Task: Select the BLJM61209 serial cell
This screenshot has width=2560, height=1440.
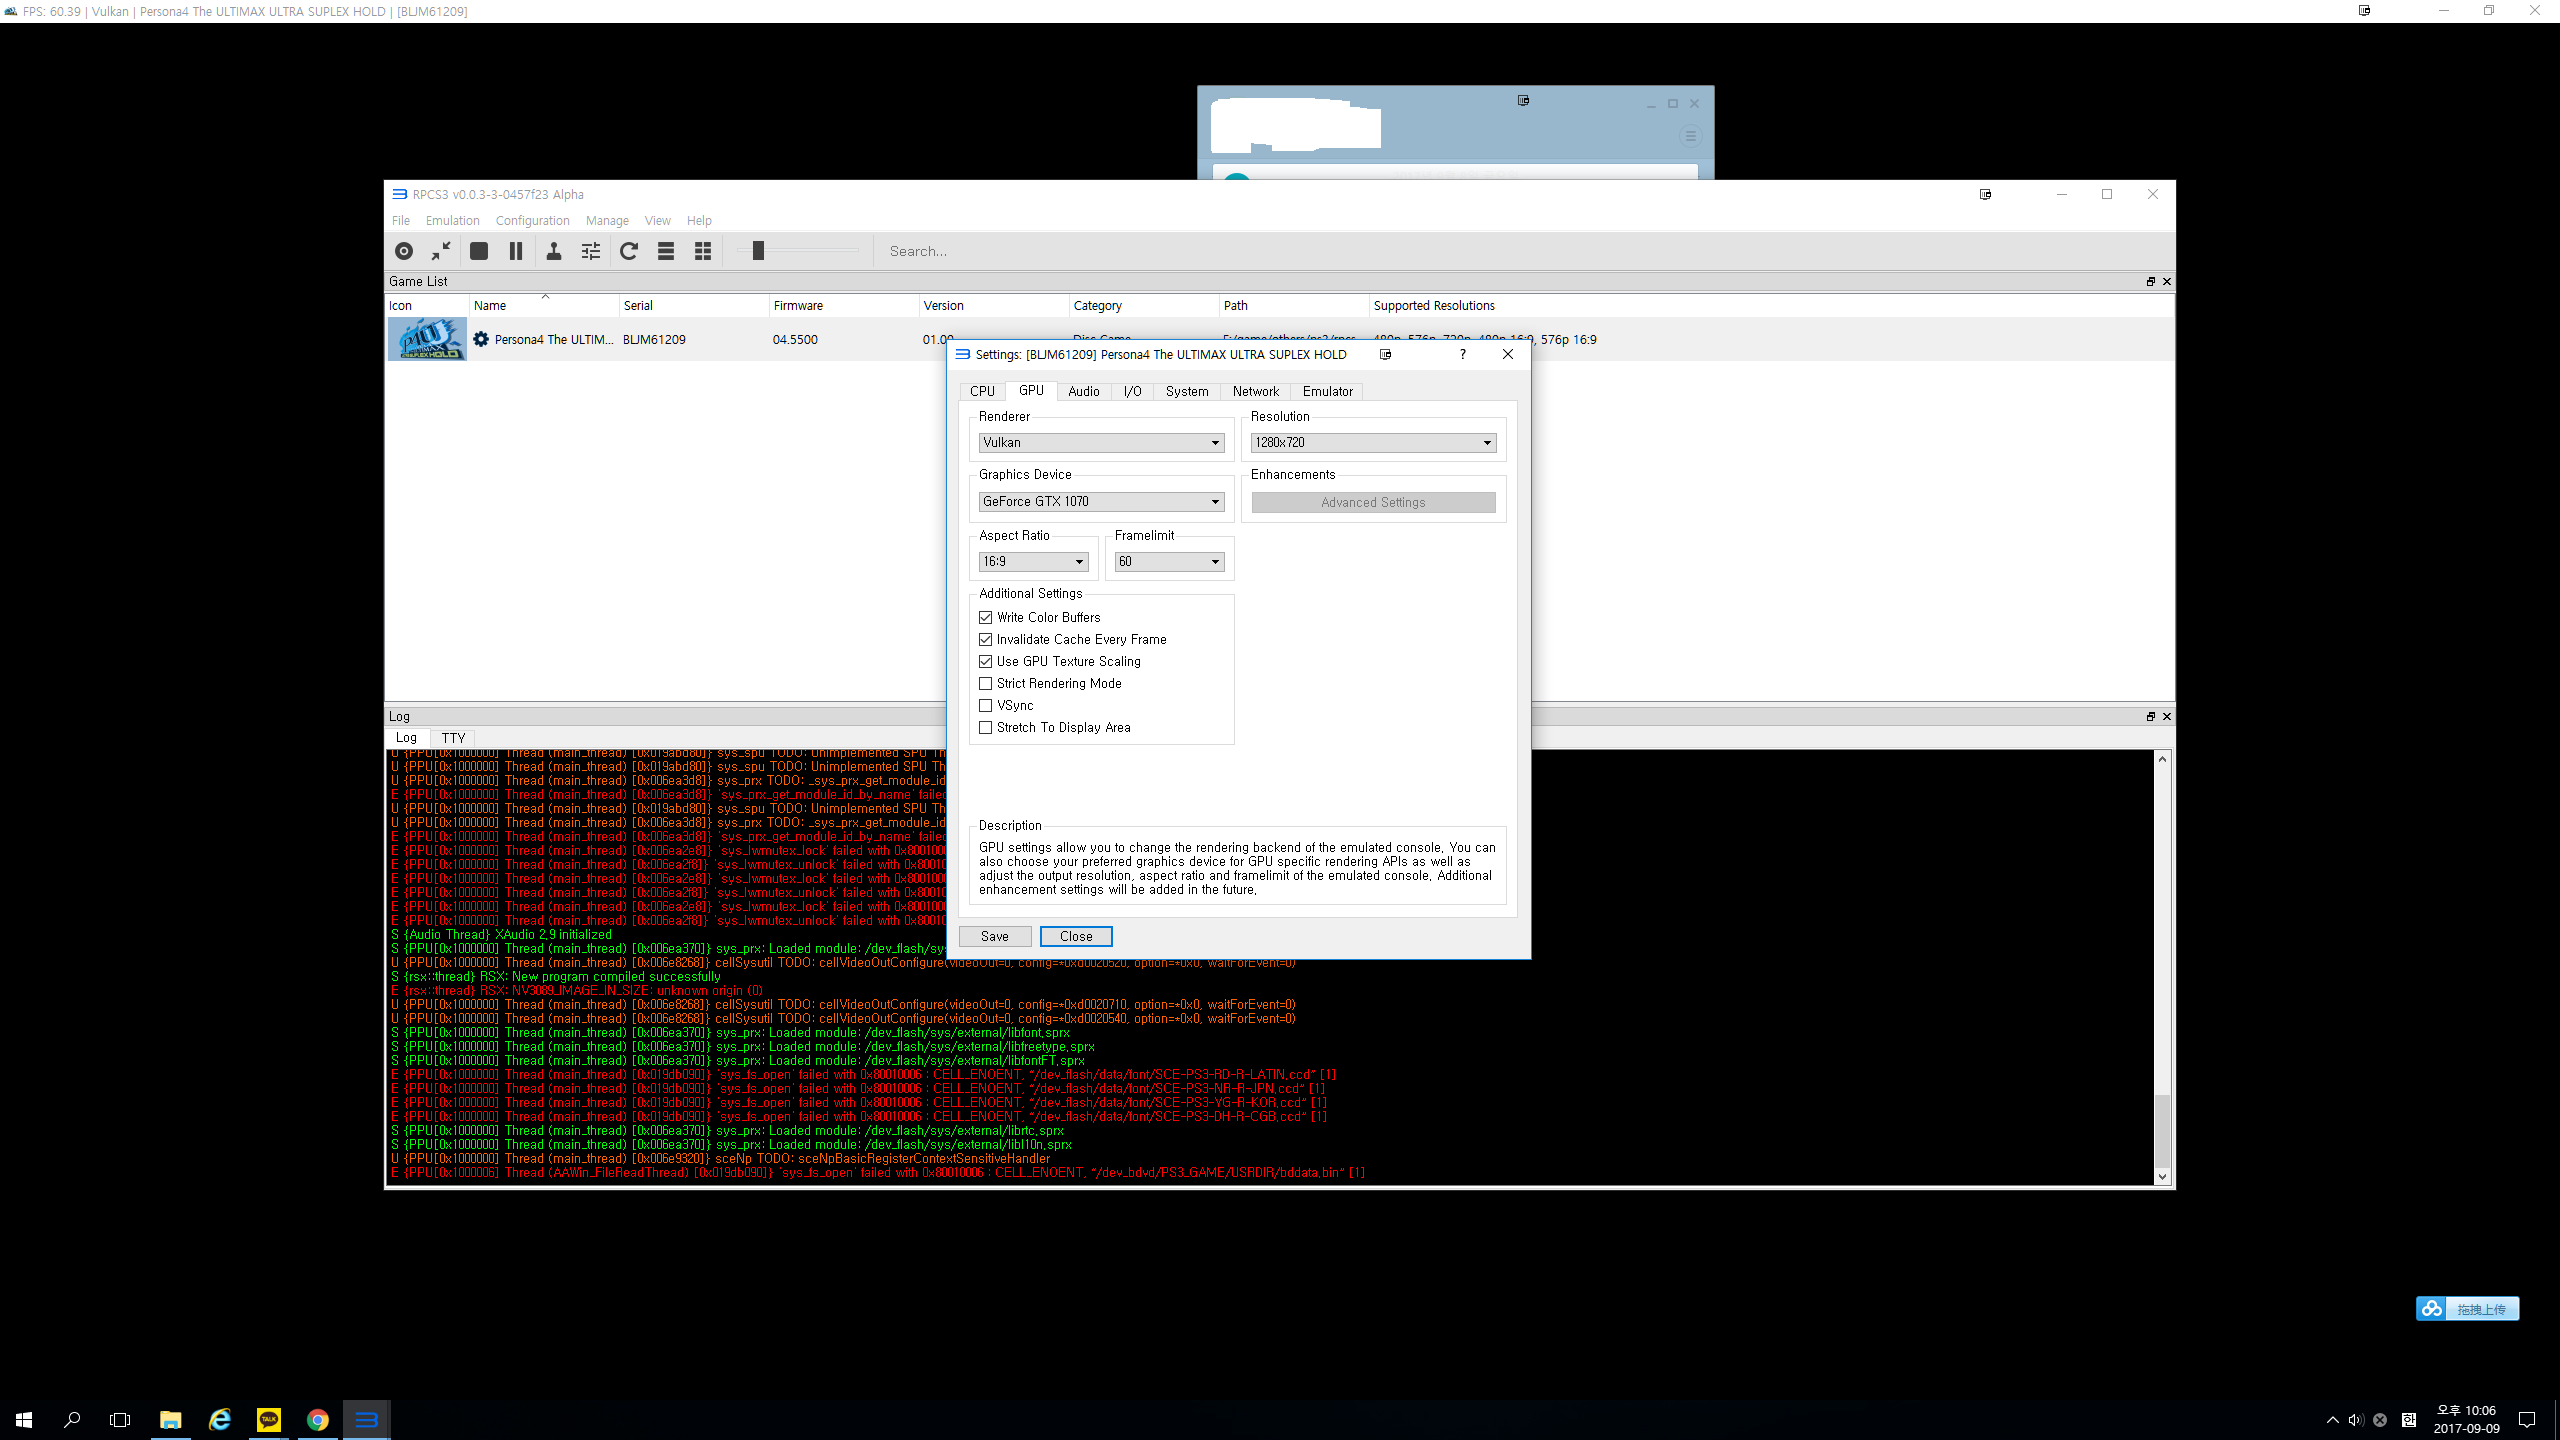Action: [654, 339]
